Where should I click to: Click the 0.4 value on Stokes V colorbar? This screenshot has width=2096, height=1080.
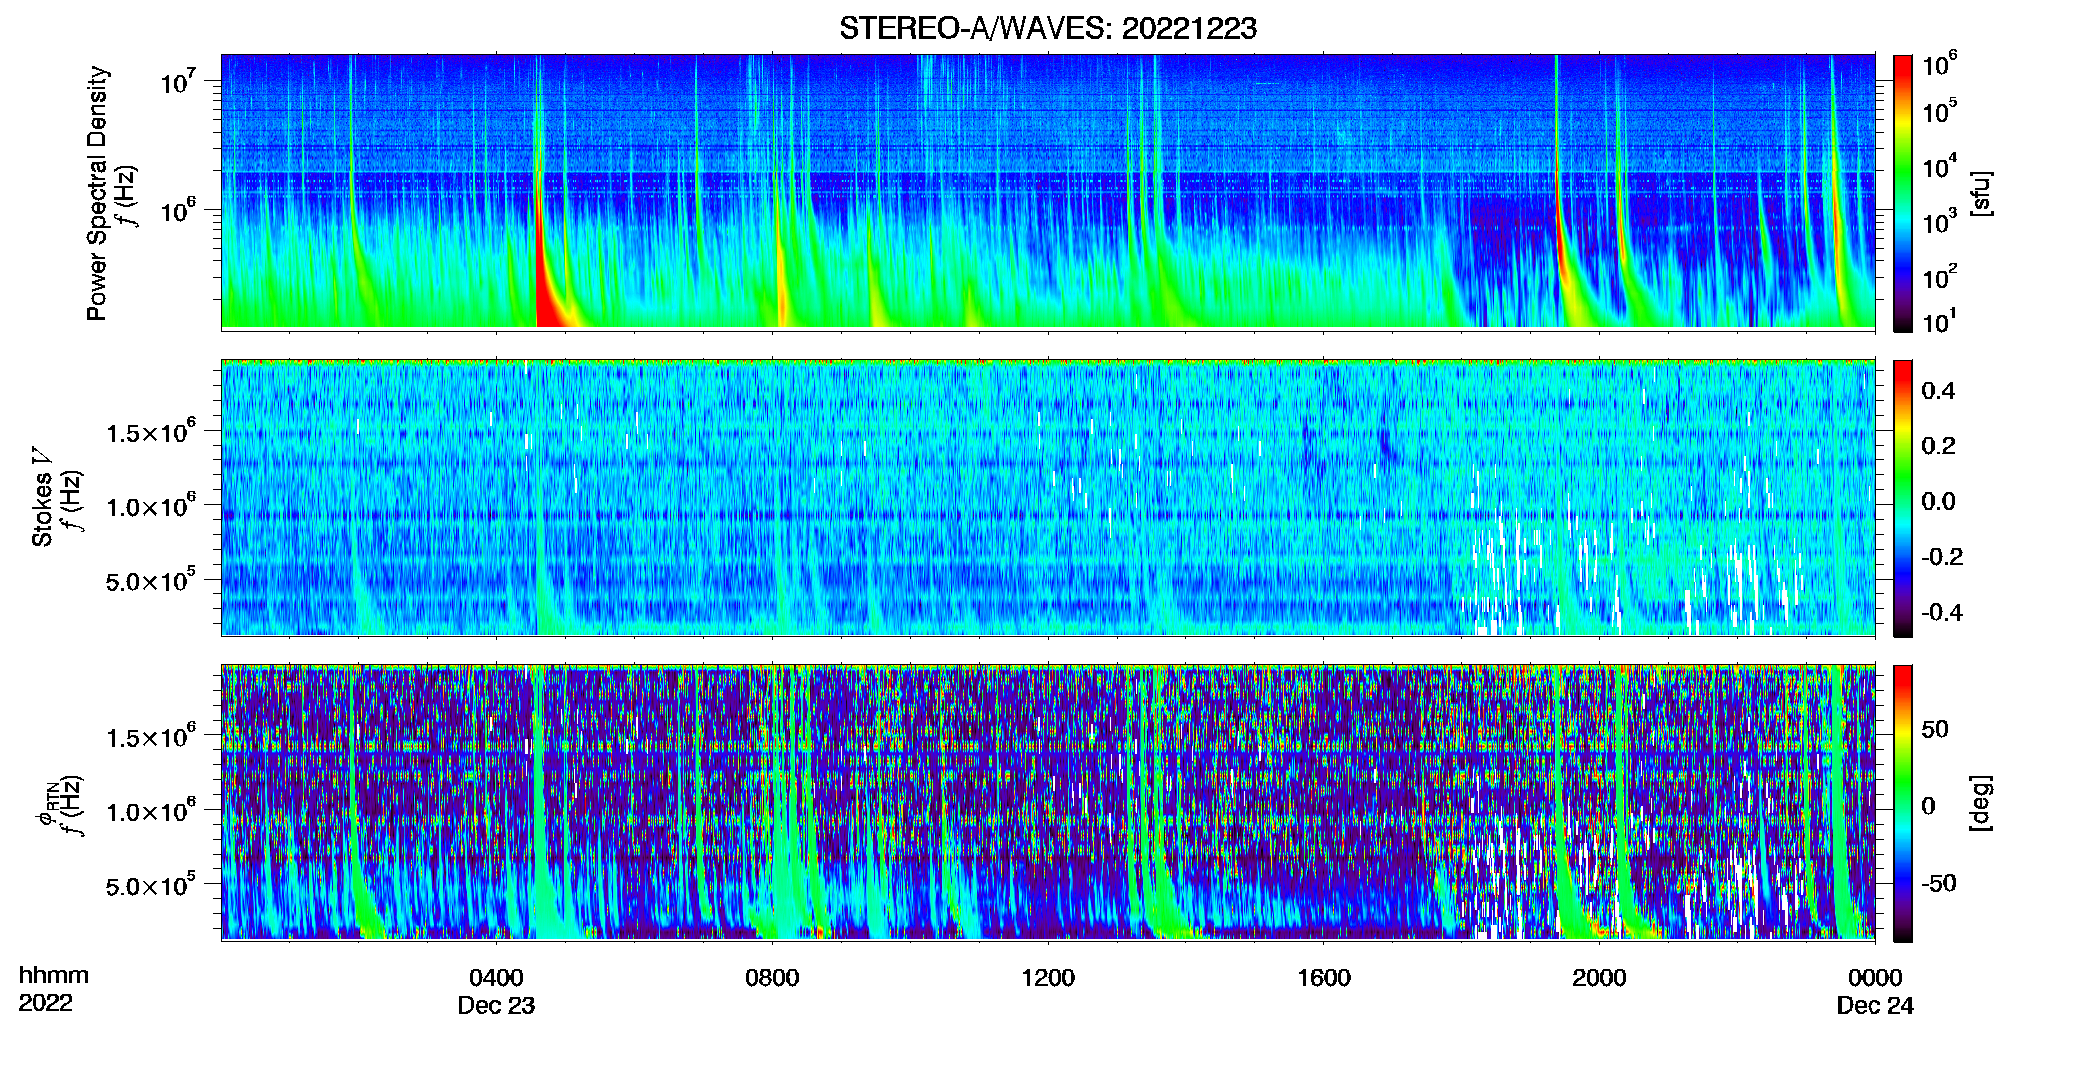coord(1938,391)
